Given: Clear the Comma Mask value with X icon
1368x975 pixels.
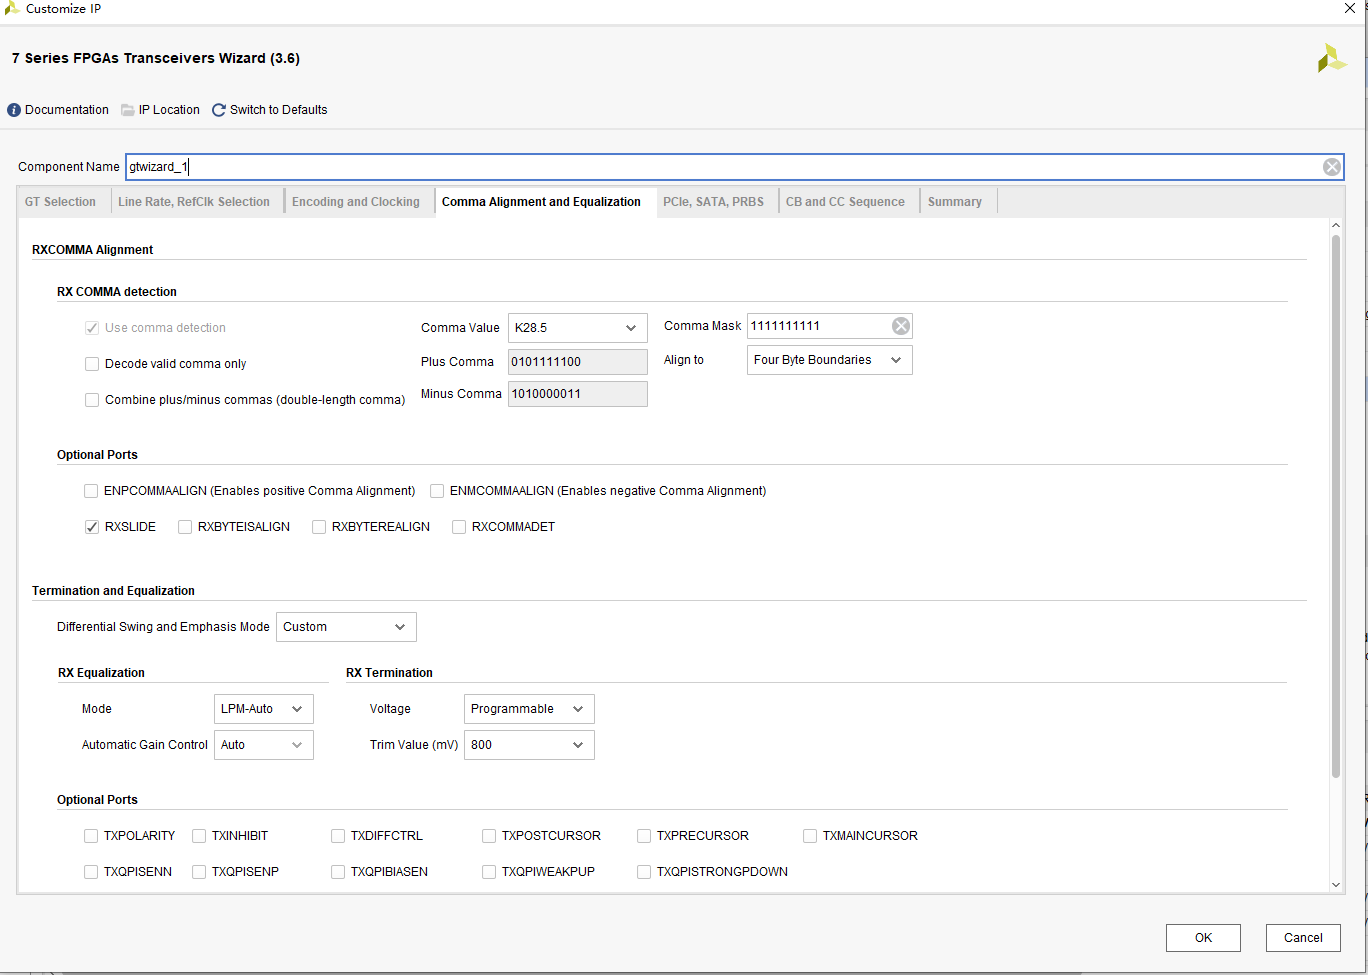Looking at the screenshot, I should click(901, 326).
